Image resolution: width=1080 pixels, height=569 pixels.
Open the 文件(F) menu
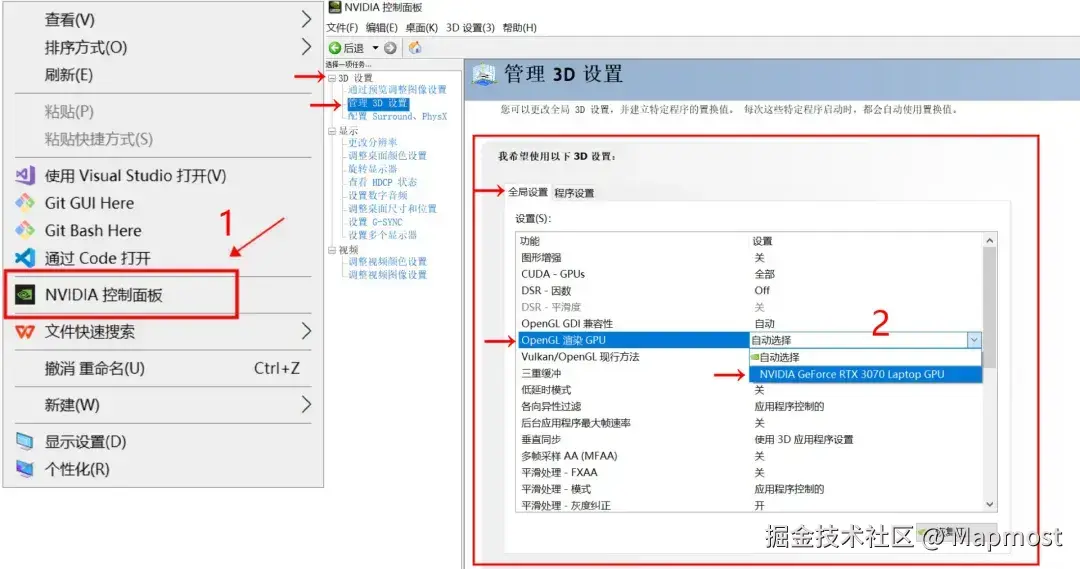(x=342, y=28)
